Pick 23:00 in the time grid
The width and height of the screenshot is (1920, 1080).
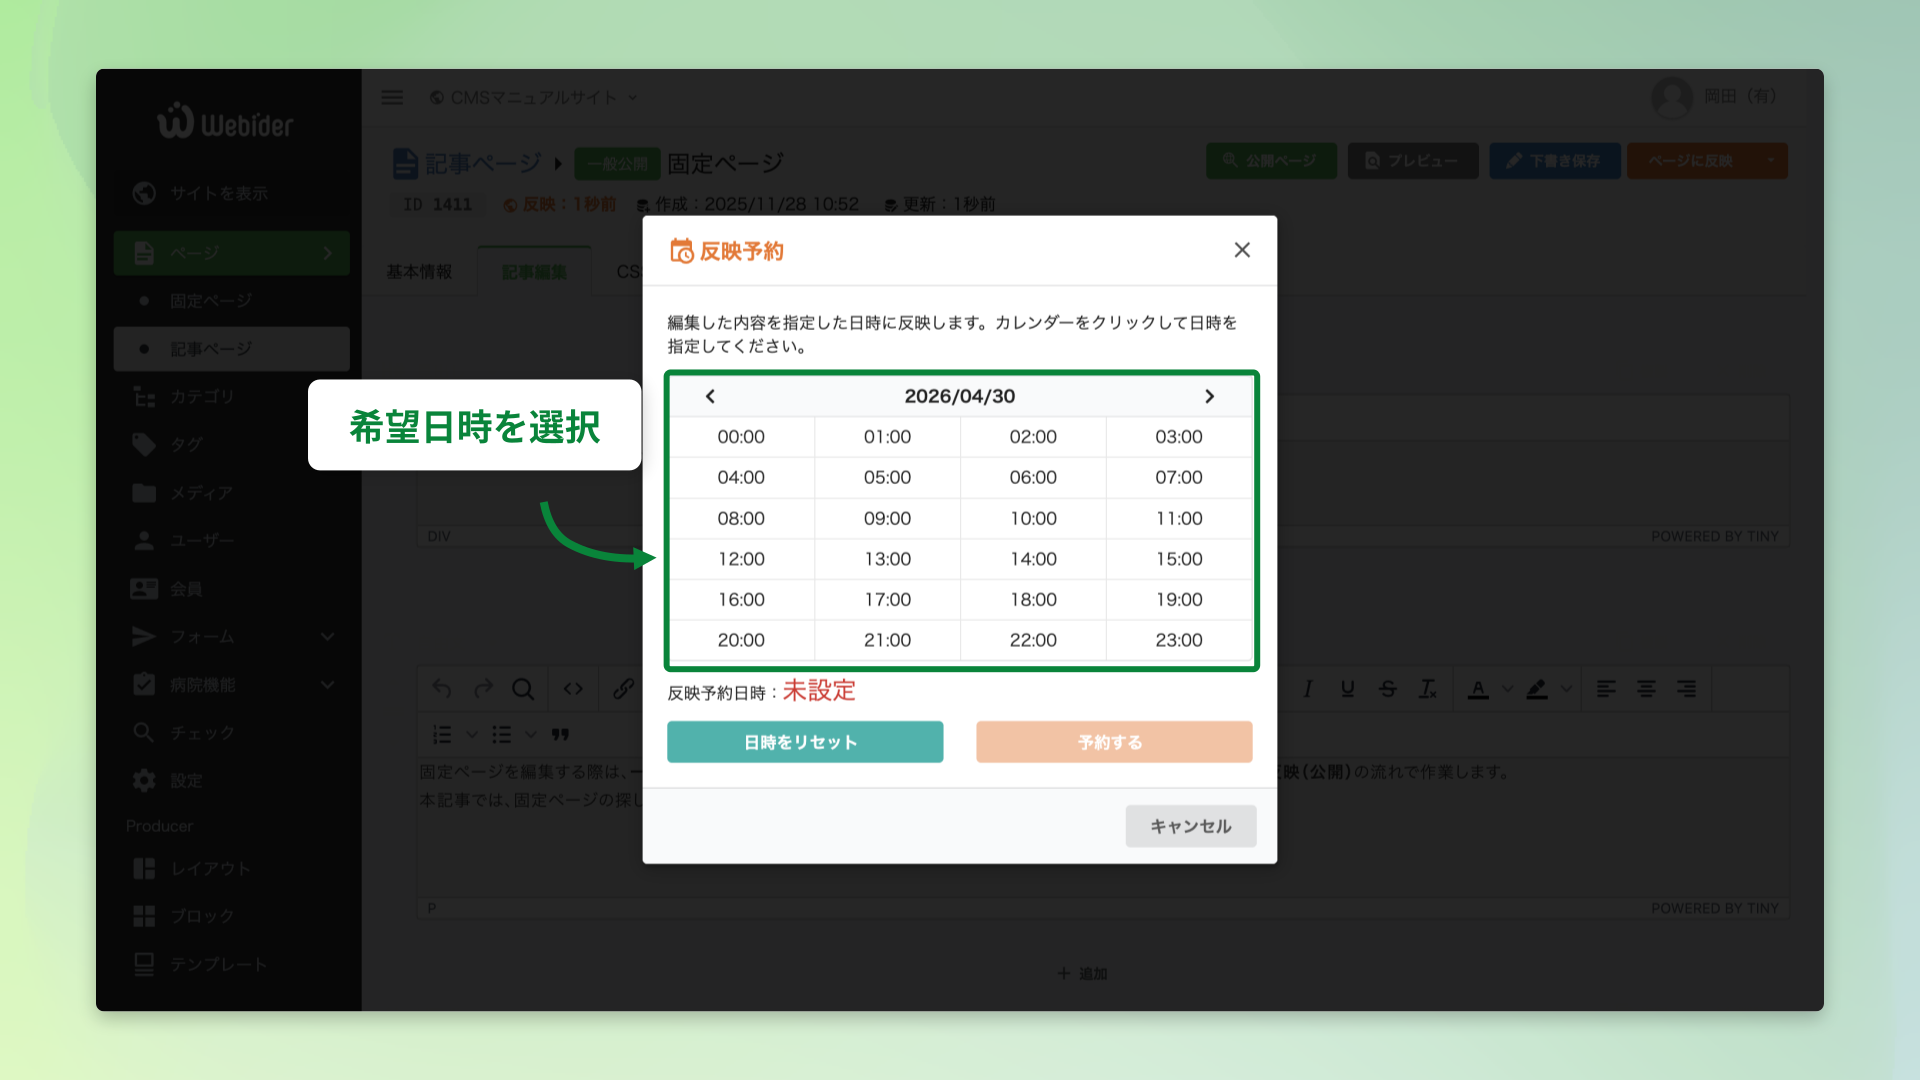pos(1179,640)
